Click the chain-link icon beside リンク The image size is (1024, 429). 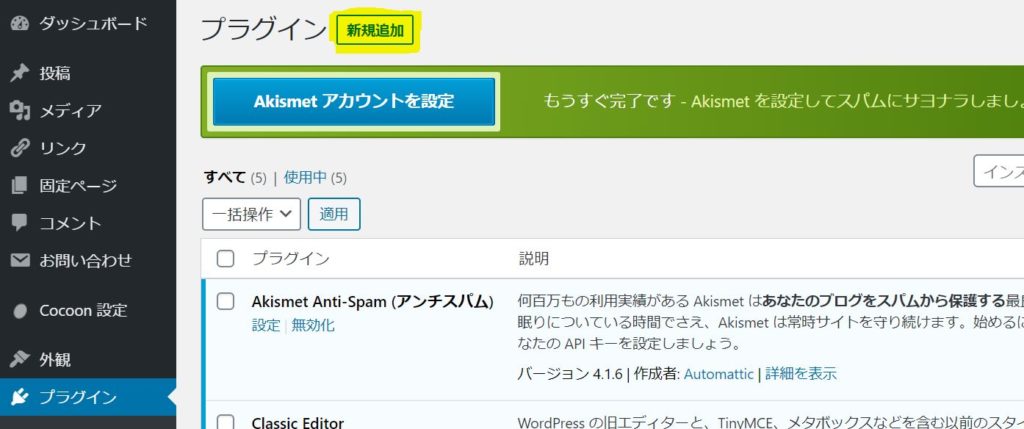coord(20,148)
